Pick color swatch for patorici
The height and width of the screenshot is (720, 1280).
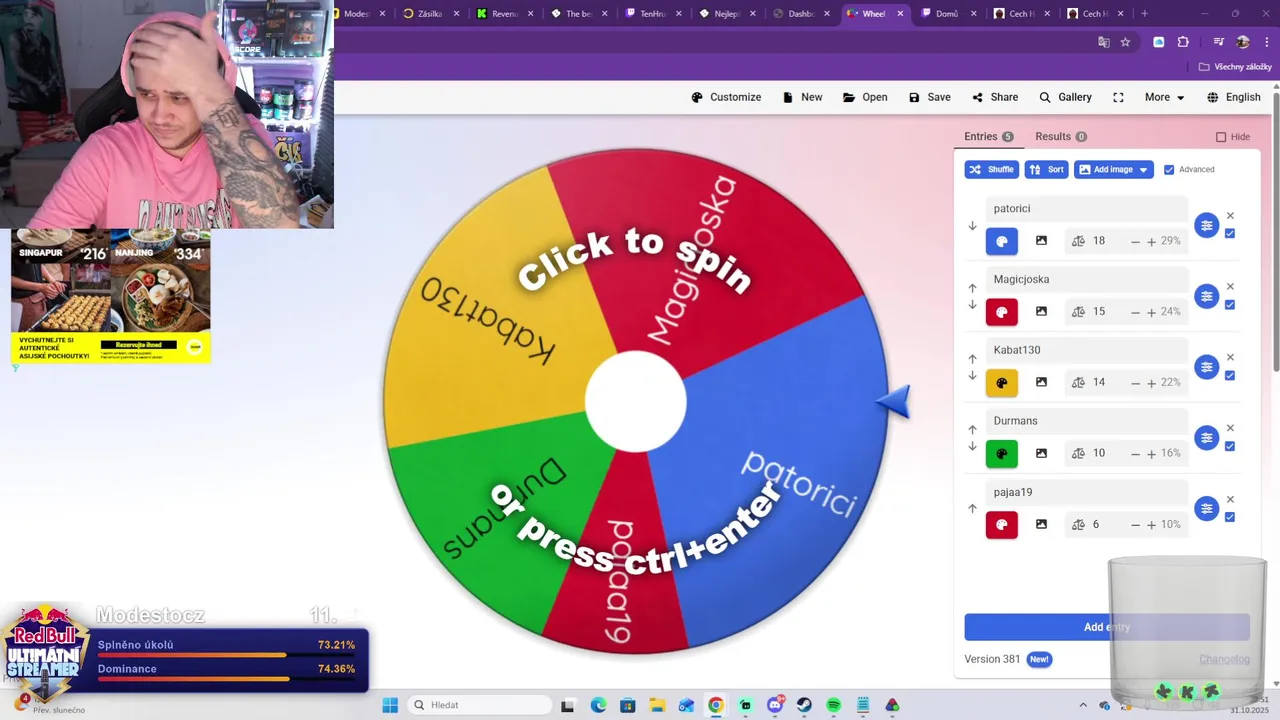1002,241
